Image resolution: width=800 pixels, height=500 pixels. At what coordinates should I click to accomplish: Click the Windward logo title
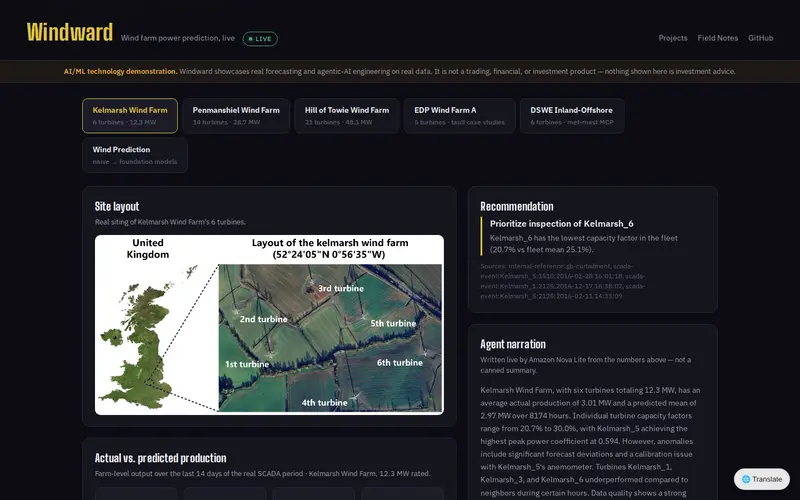[x=70, y=32]
